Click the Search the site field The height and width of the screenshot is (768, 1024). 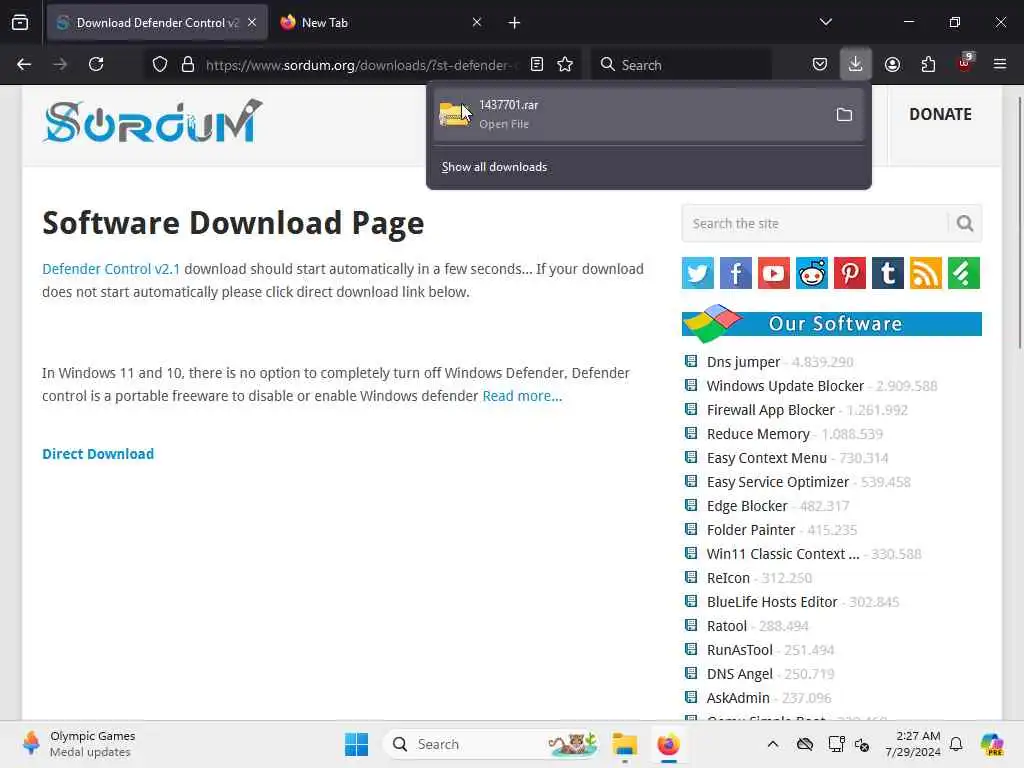[814, 223]
